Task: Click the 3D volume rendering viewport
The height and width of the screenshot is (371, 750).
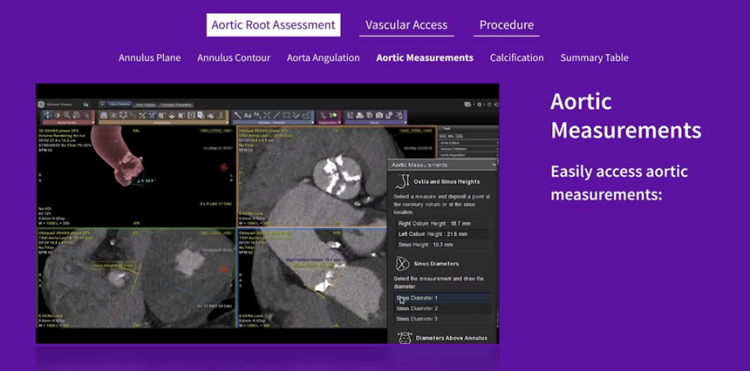Action: click(136, 176)
